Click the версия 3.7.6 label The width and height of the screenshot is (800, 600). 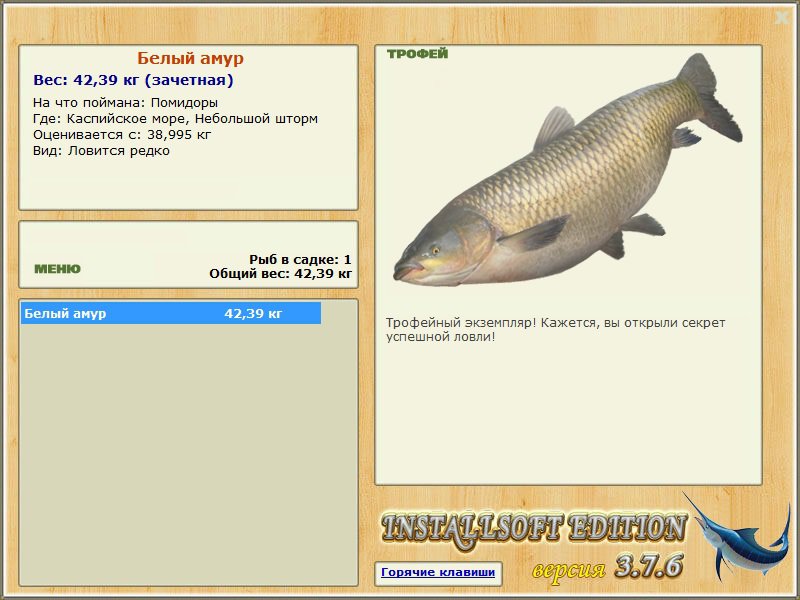[607, 567]
